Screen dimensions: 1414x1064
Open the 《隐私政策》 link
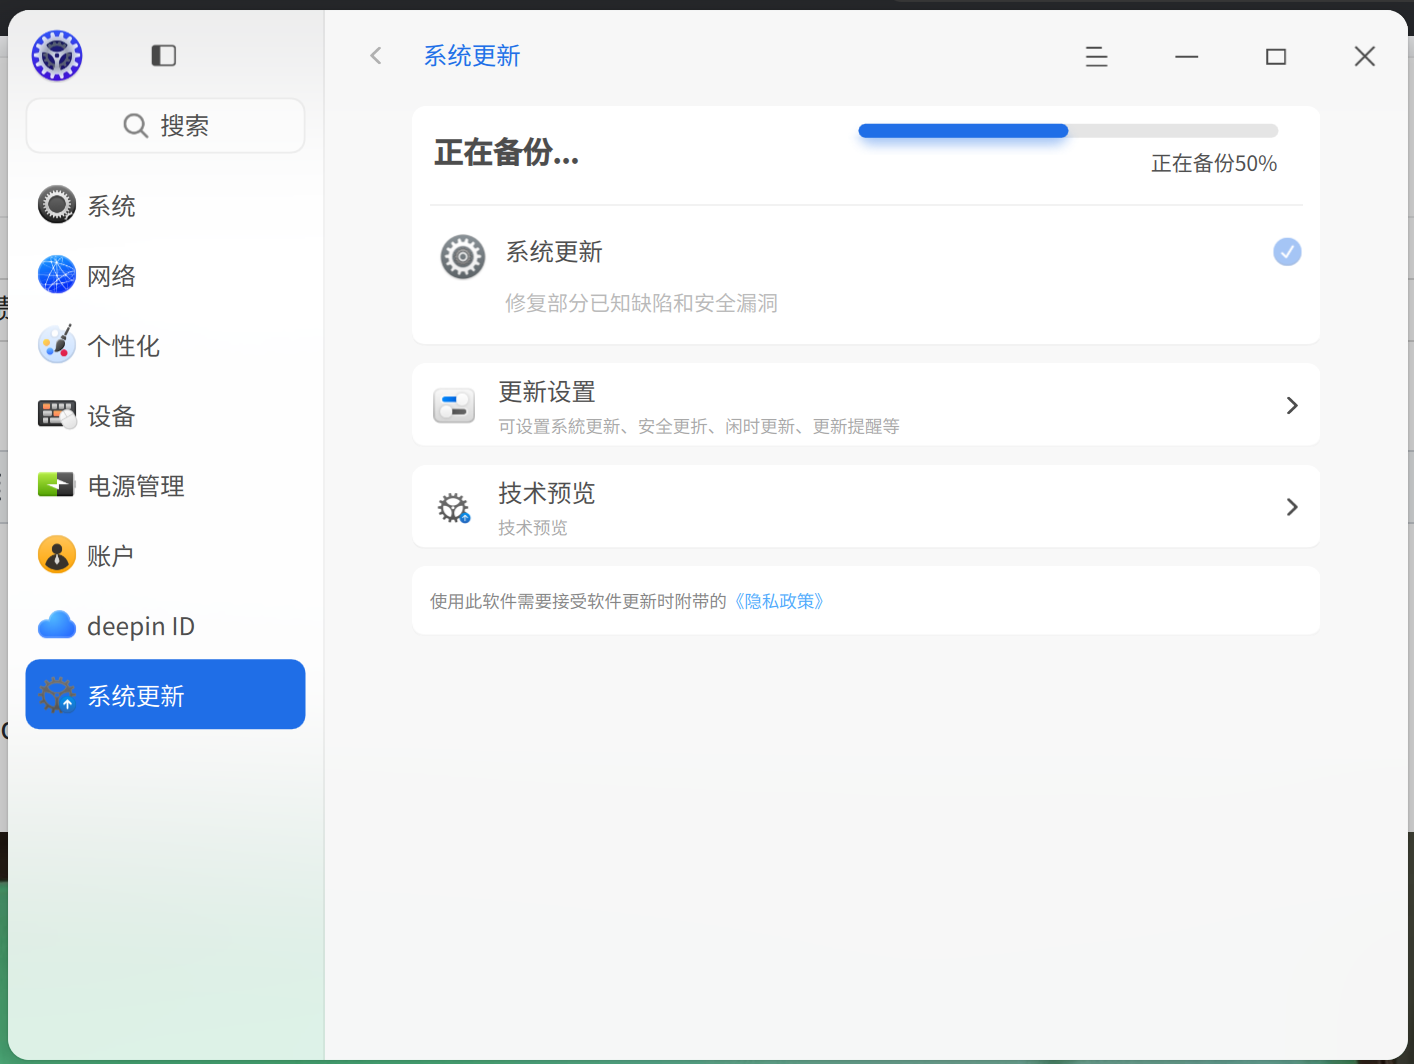point(779,601)
